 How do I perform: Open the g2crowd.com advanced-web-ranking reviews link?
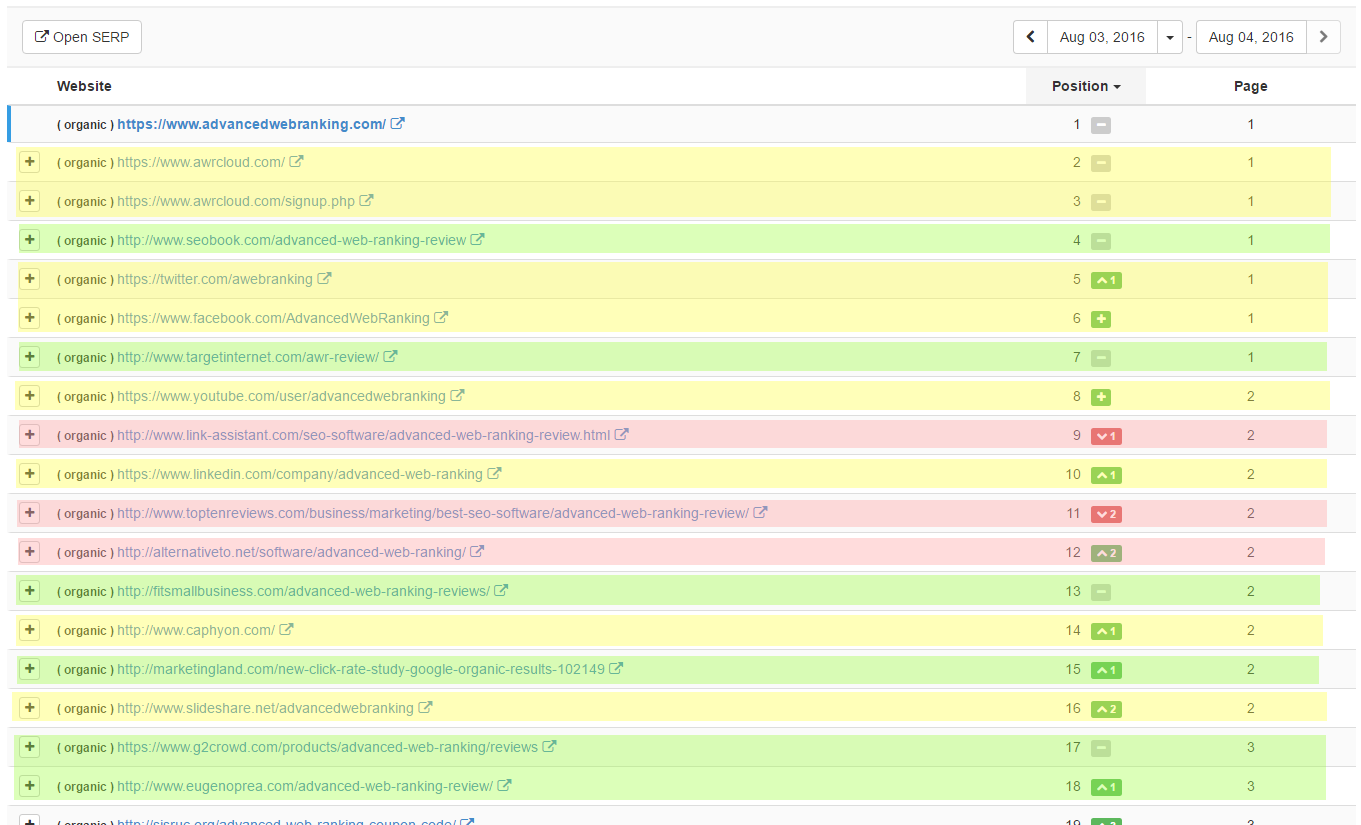coord(327,747)
